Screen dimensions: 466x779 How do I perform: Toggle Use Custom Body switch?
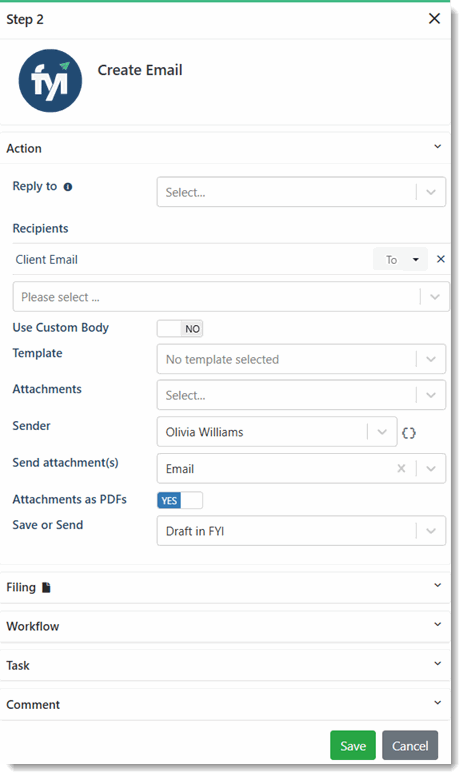point(180,328)
